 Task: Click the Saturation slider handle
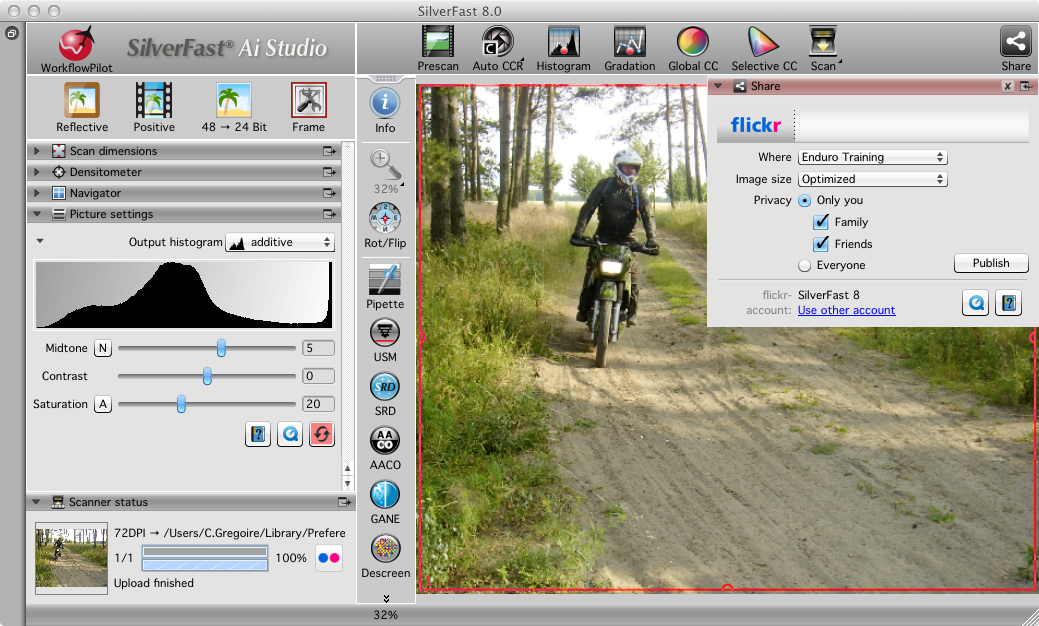[x=181, y=404]
